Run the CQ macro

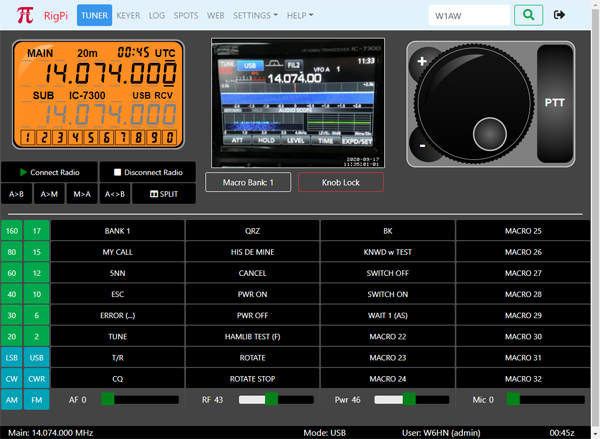point(117,379)
